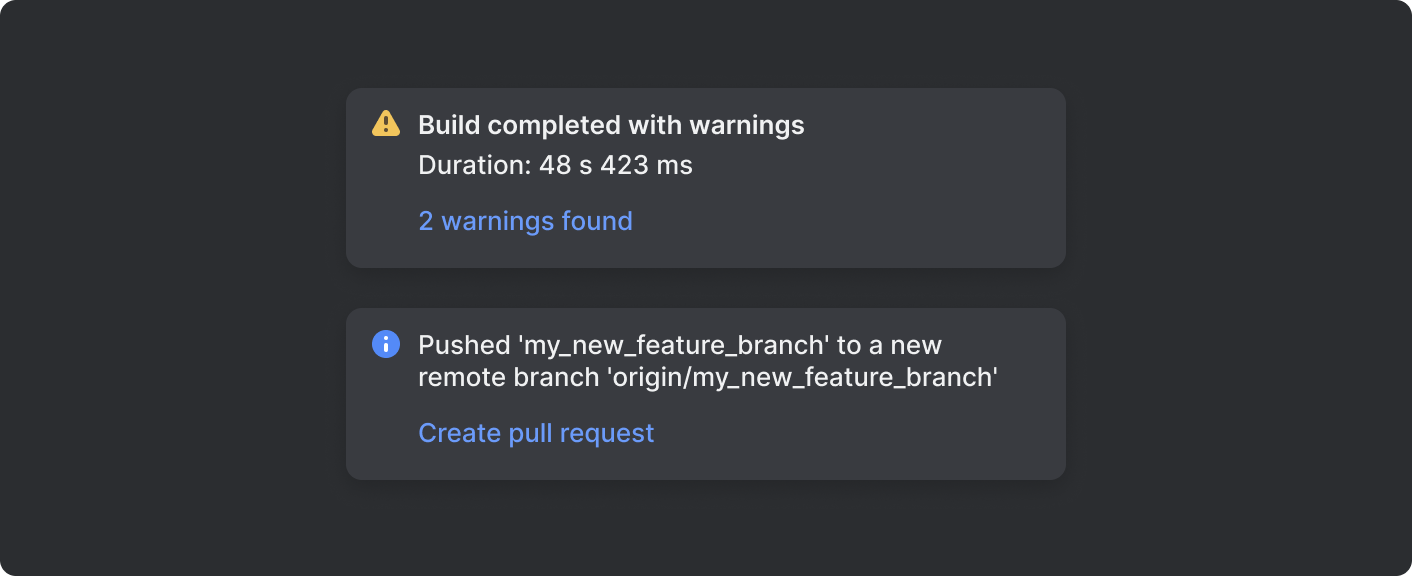The image size is (1412, 576).
Task: Click the alert symbol in the warnings toast
Action: pos(385,123)
